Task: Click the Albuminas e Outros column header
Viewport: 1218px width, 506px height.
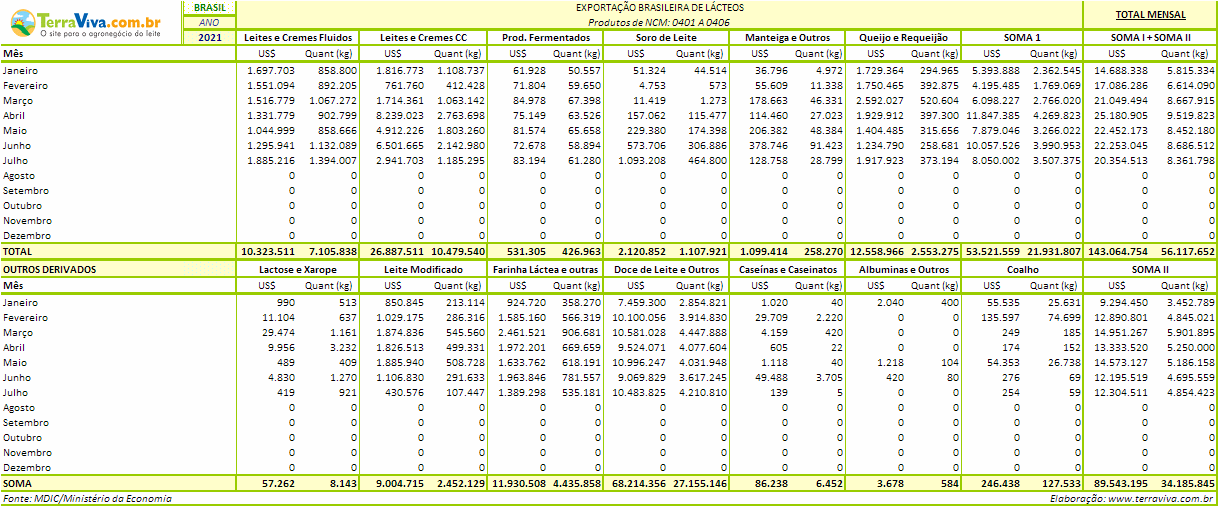Action: coord(904,270)
